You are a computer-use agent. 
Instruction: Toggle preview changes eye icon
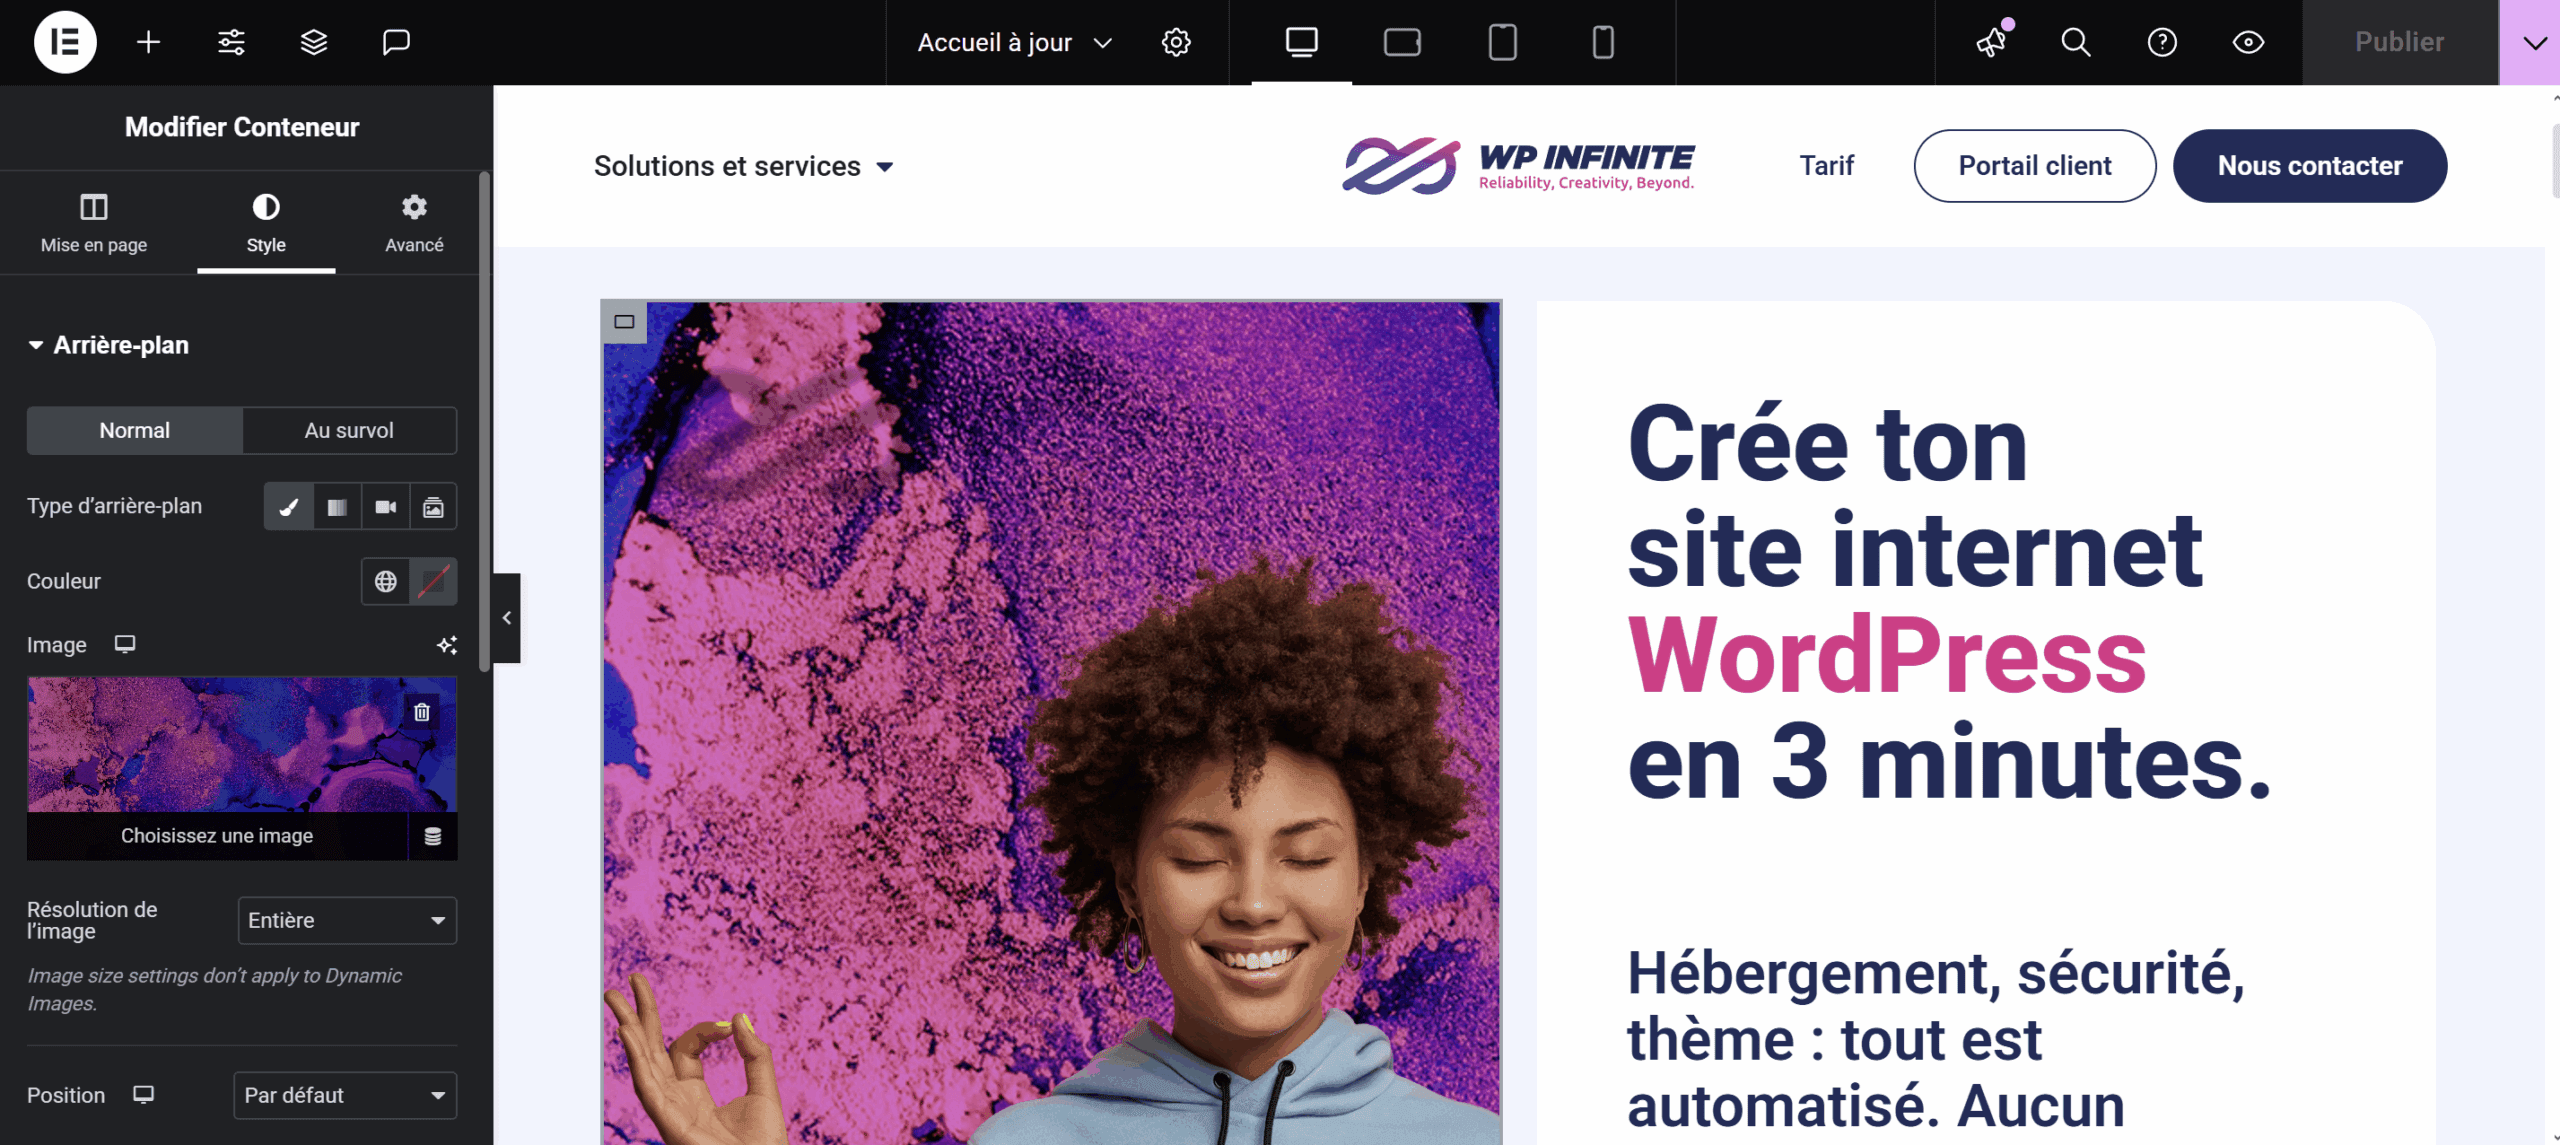(2248, 42)
